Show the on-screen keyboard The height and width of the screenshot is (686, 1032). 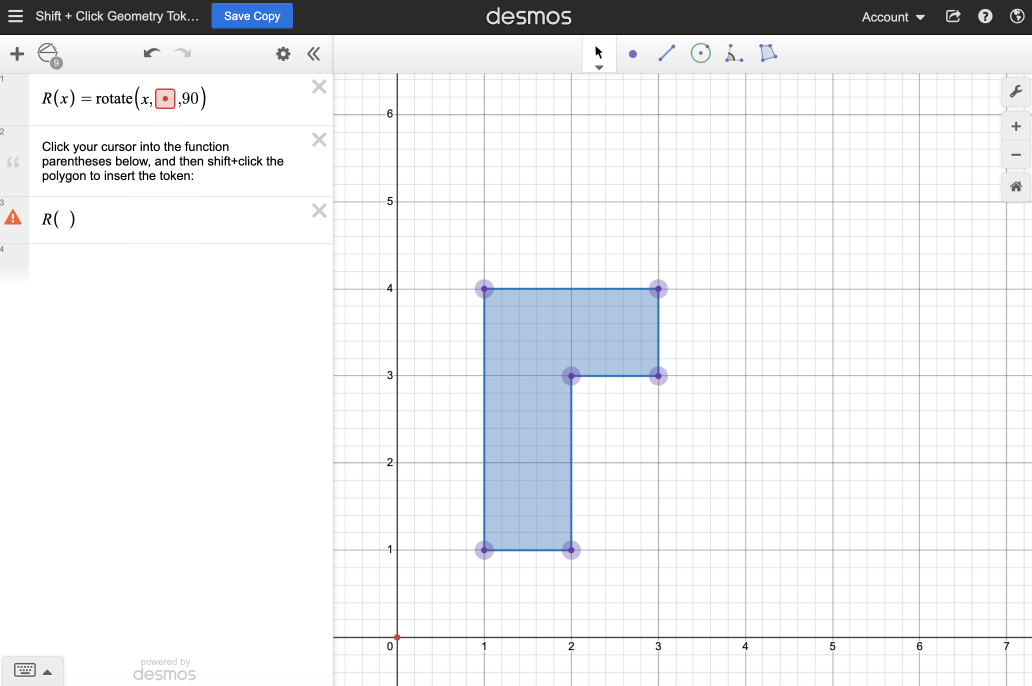point(32,670)
